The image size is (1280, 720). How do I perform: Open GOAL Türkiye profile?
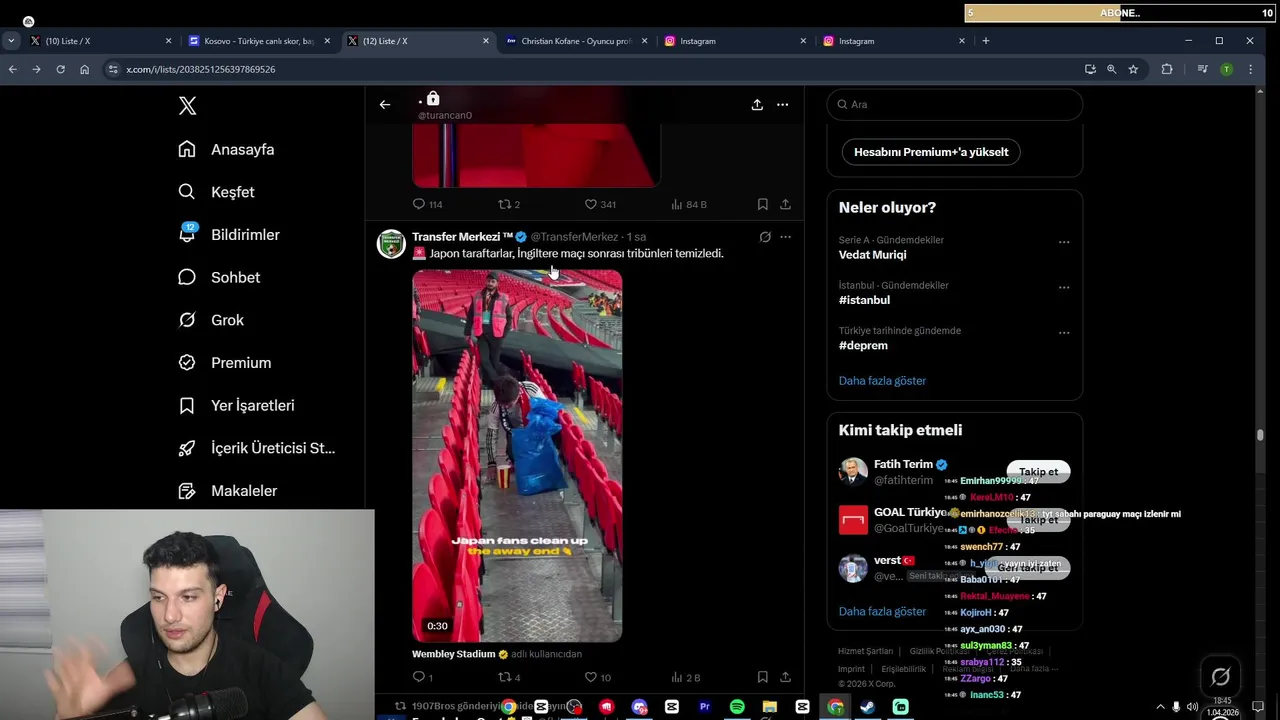click(908, 512)
